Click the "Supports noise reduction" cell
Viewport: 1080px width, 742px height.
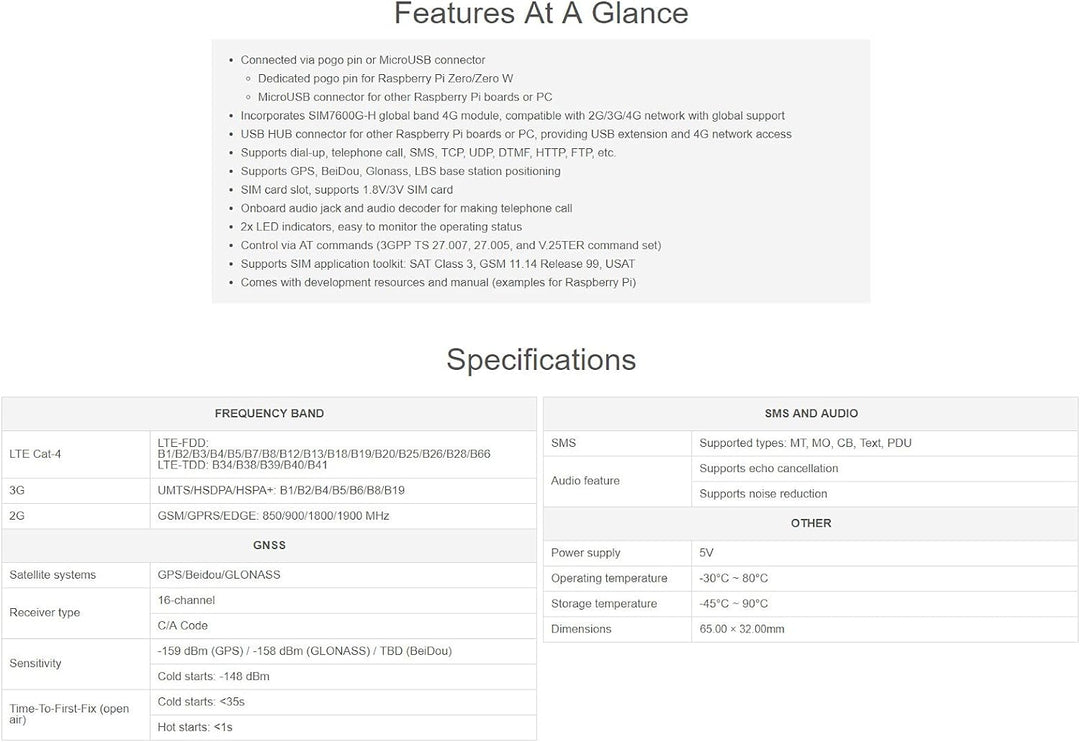tap(763, 493)
